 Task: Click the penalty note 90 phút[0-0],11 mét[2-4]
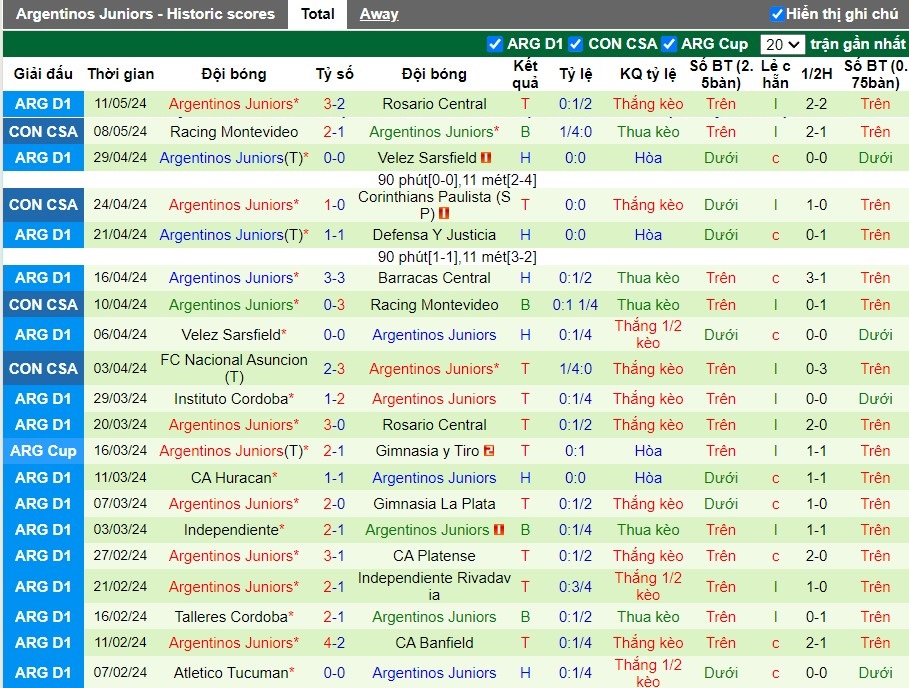457,180
